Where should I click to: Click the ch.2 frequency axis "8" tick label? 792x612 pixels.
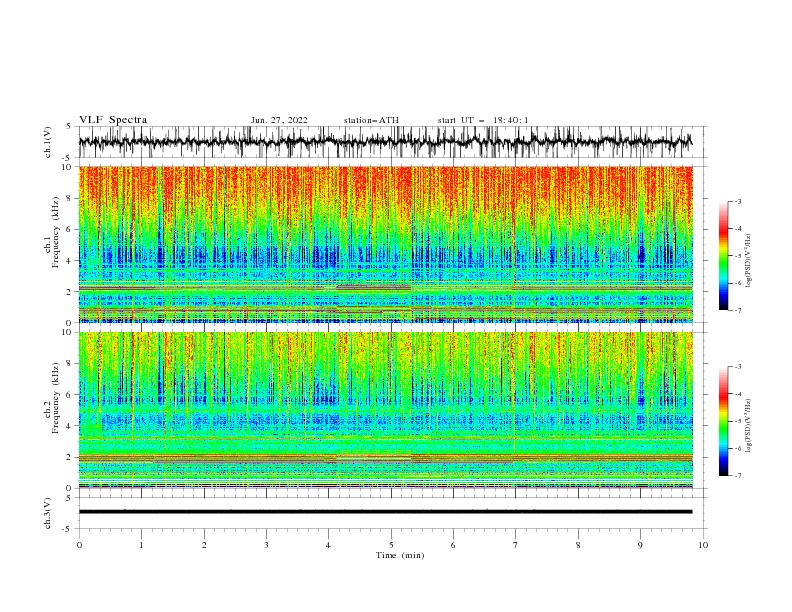71,364
